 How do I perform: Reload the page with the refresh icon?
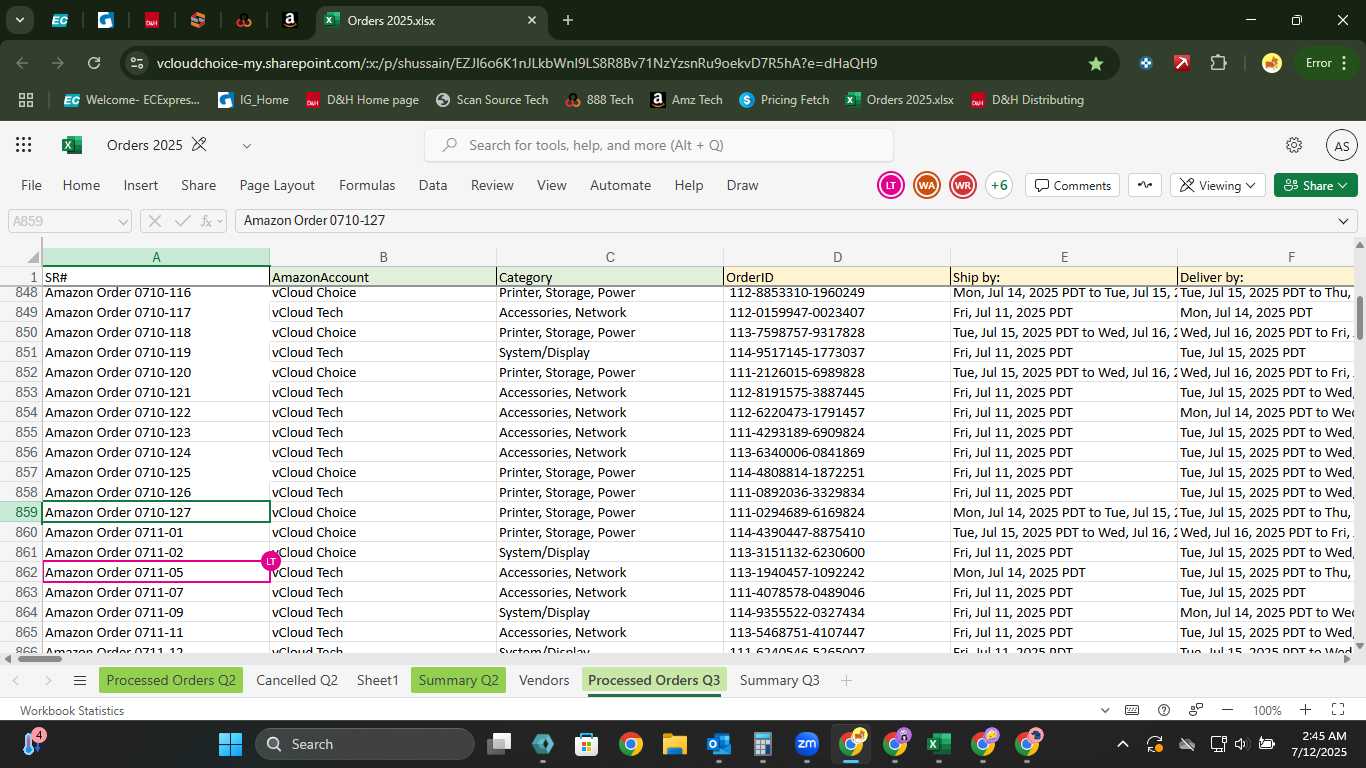[94, 63]
